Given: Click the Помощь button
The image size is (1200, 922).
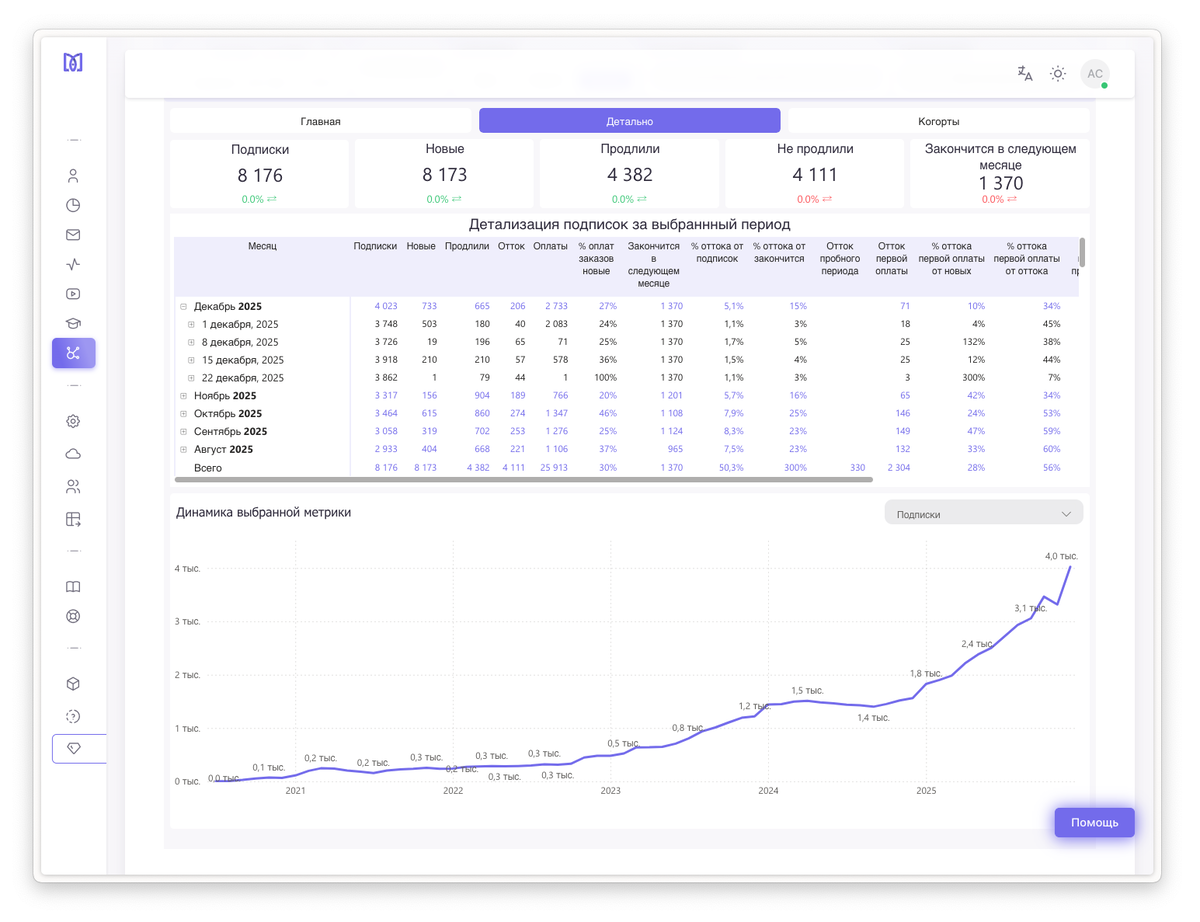Looking at the screenshot, I should (1094, 822).
